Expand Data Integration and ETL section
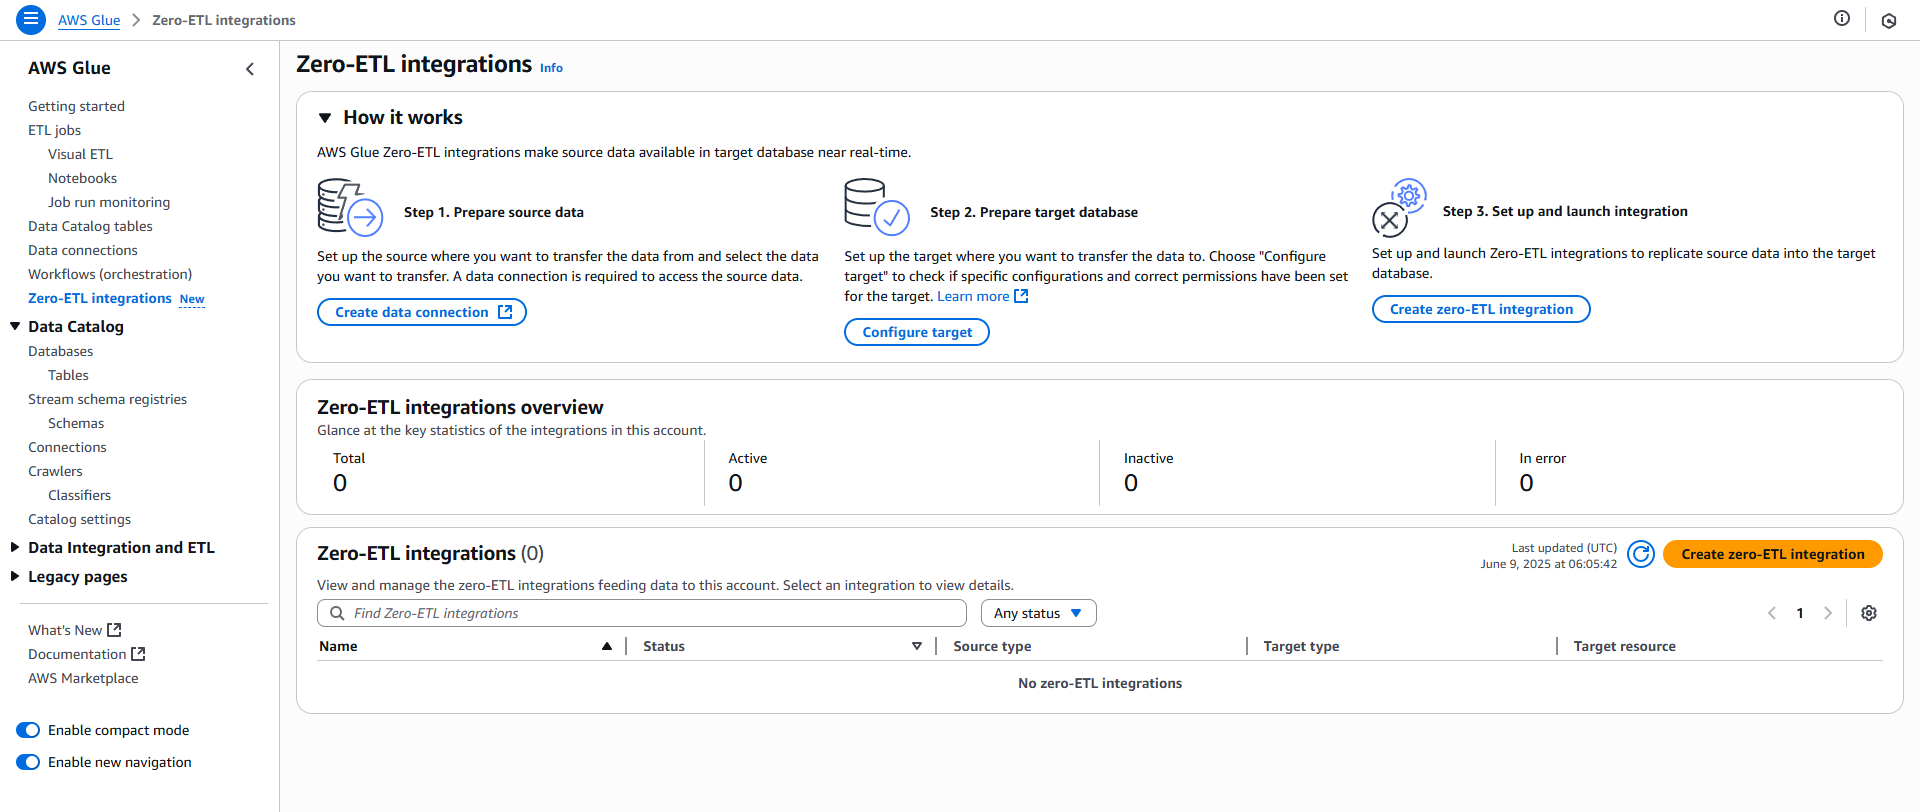 pos(15,547)
